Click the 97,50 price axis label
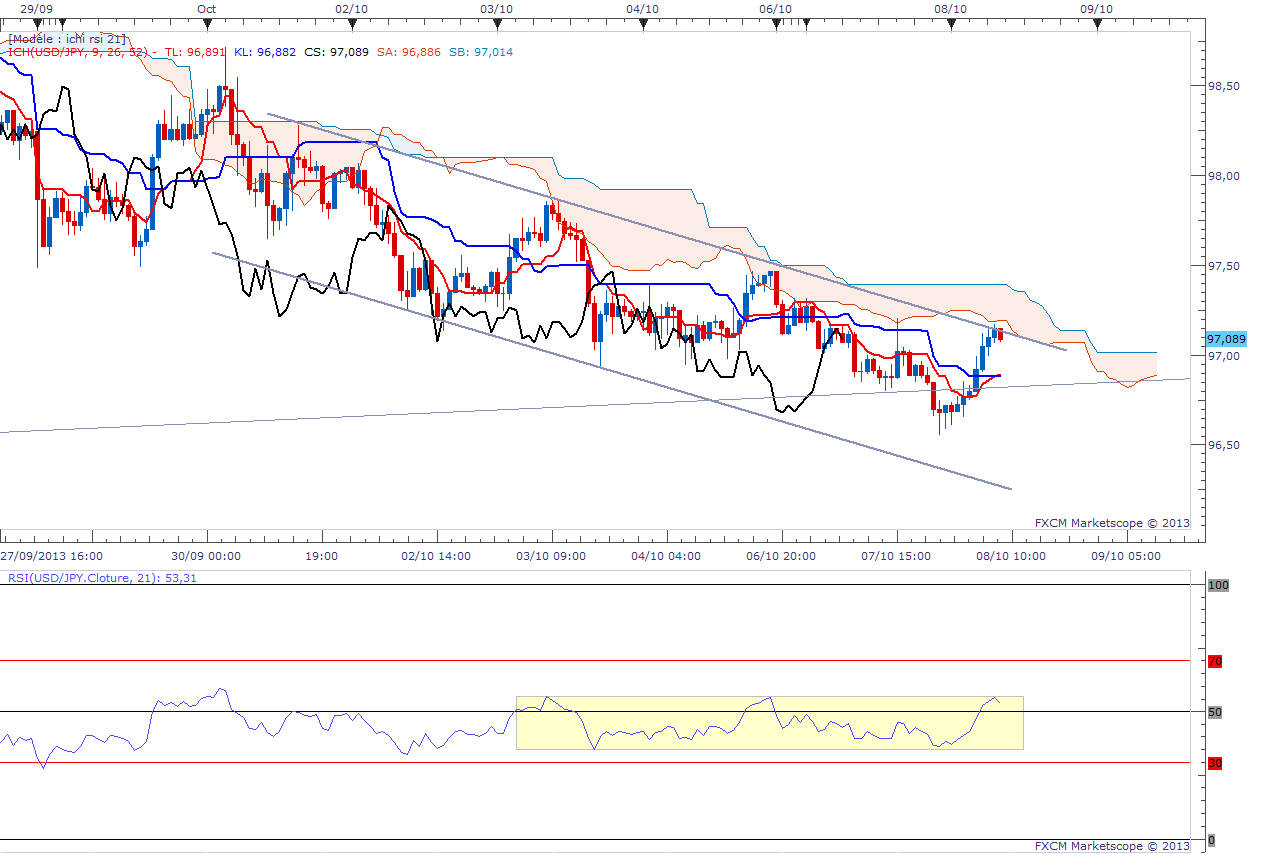The width and height of the screenshot is (1263, 854). pos(1224,266)
